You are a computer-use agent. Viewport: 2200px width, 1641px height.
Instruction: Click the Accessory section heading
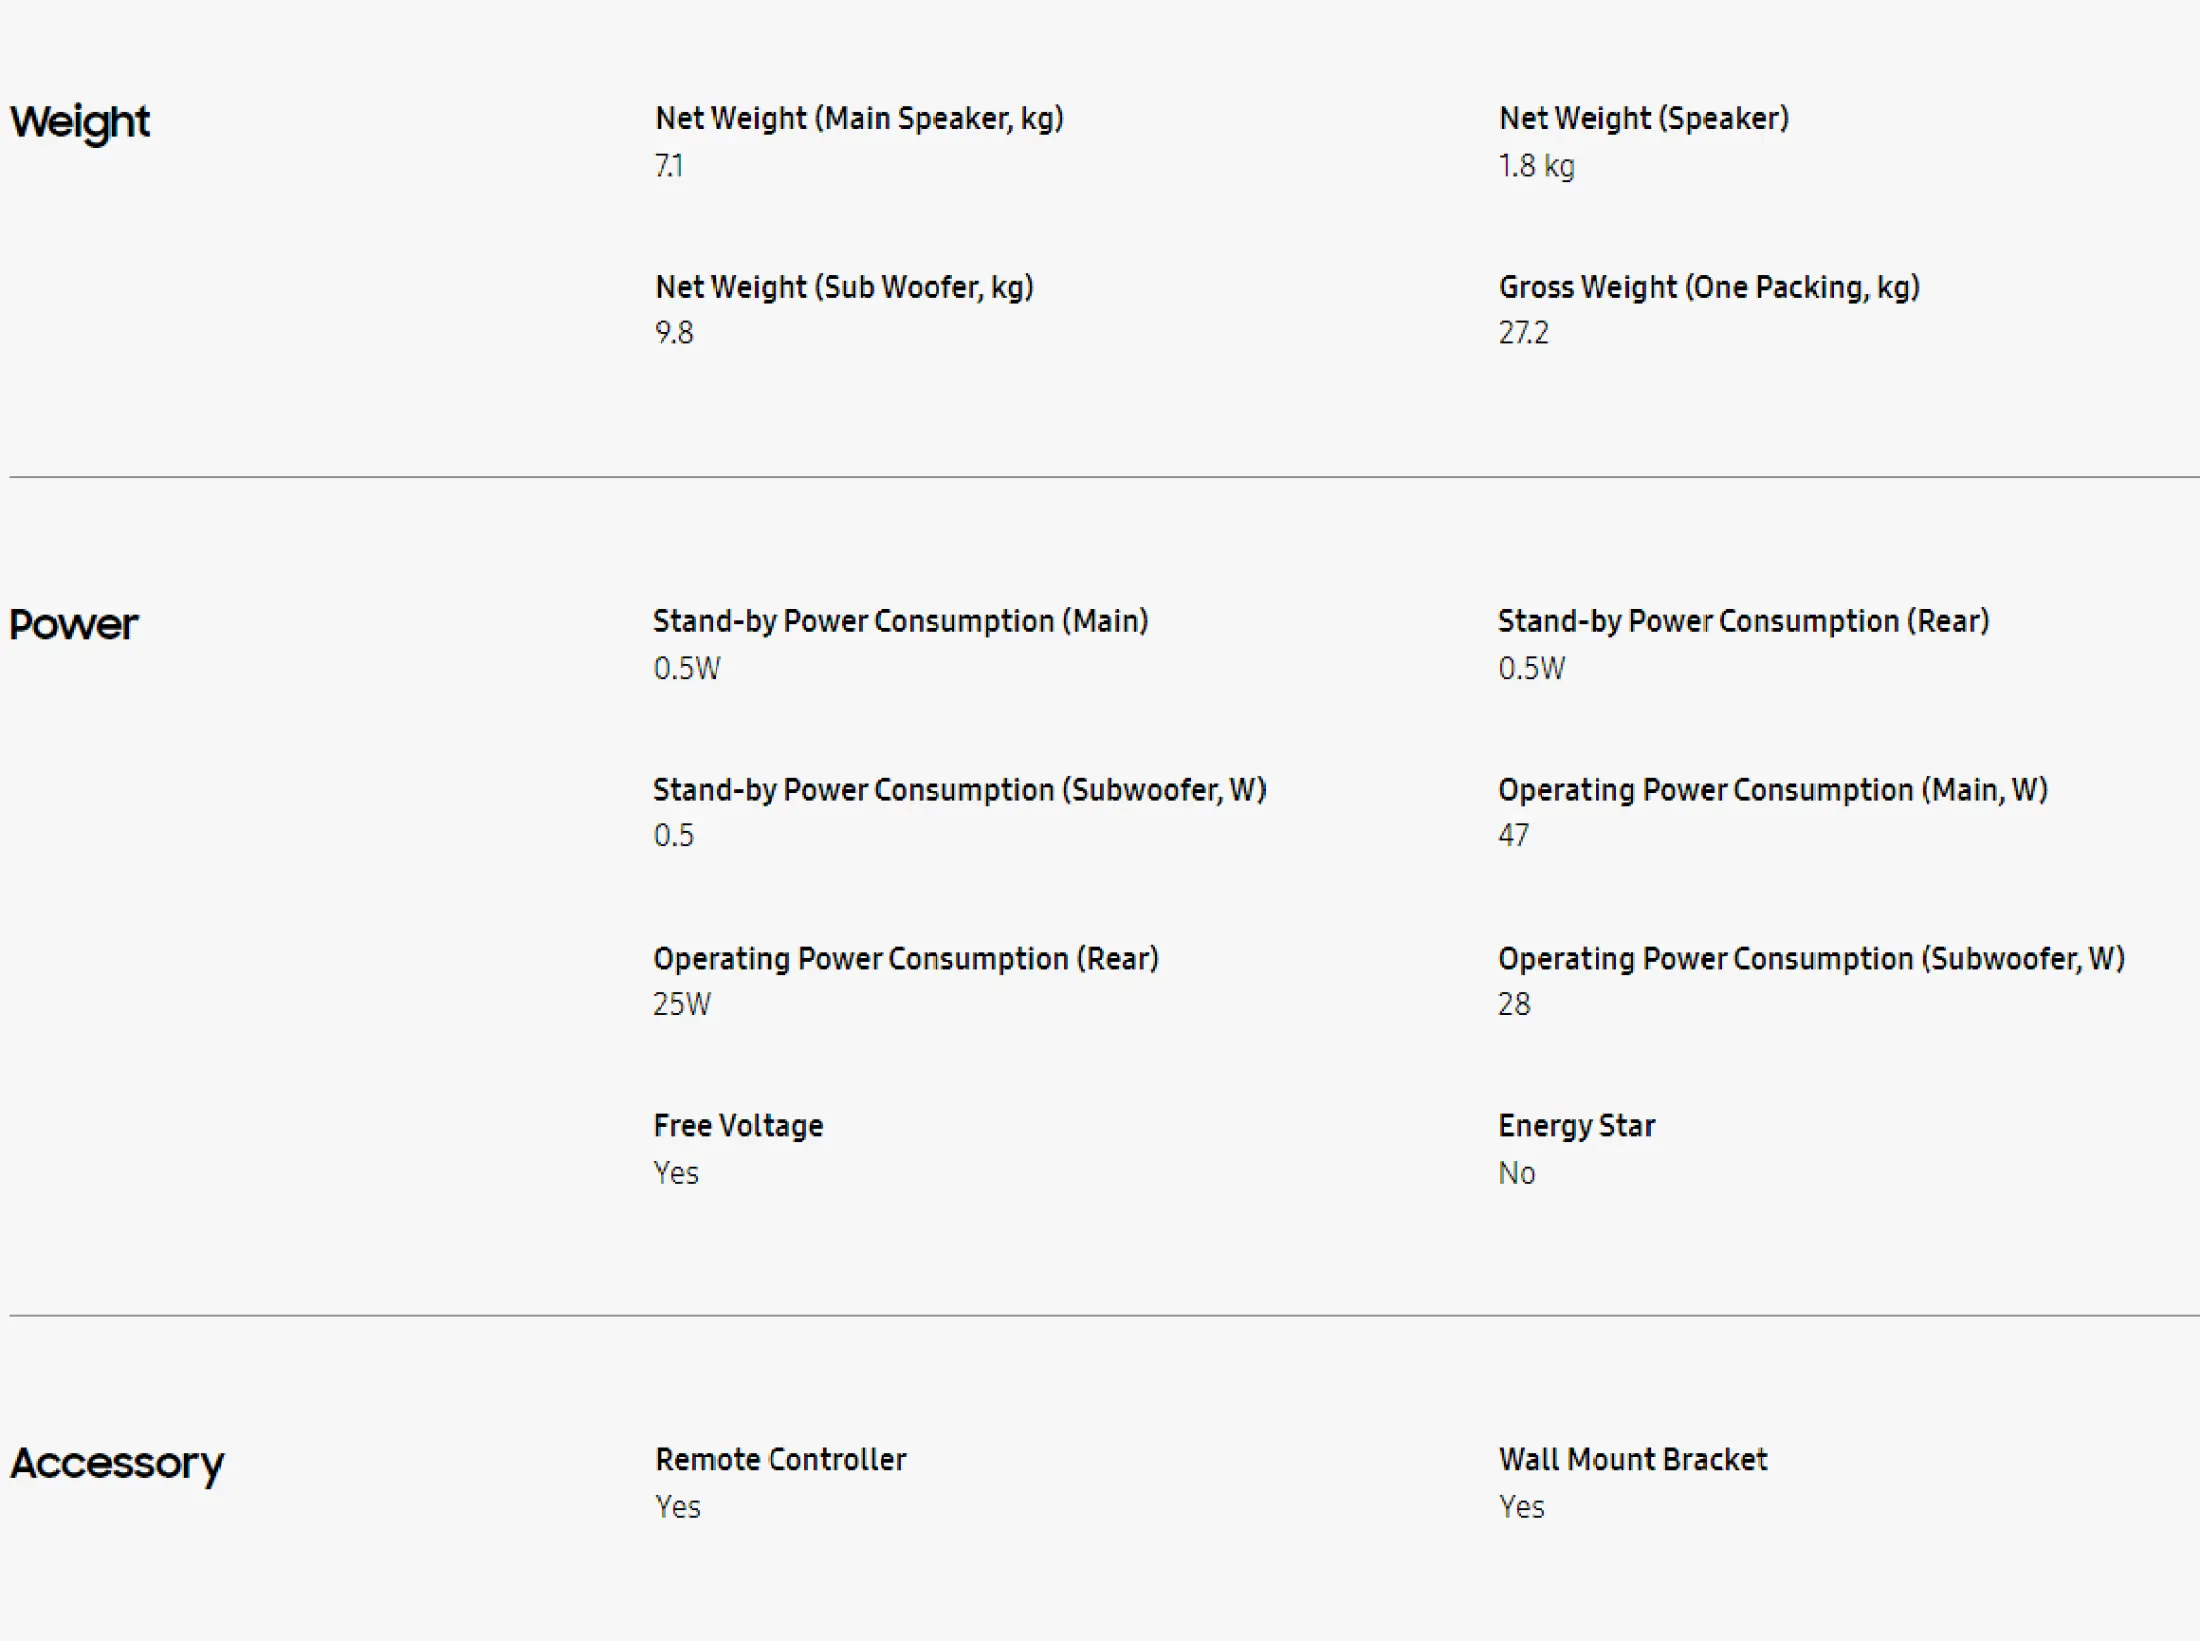tap(117, 1464)
